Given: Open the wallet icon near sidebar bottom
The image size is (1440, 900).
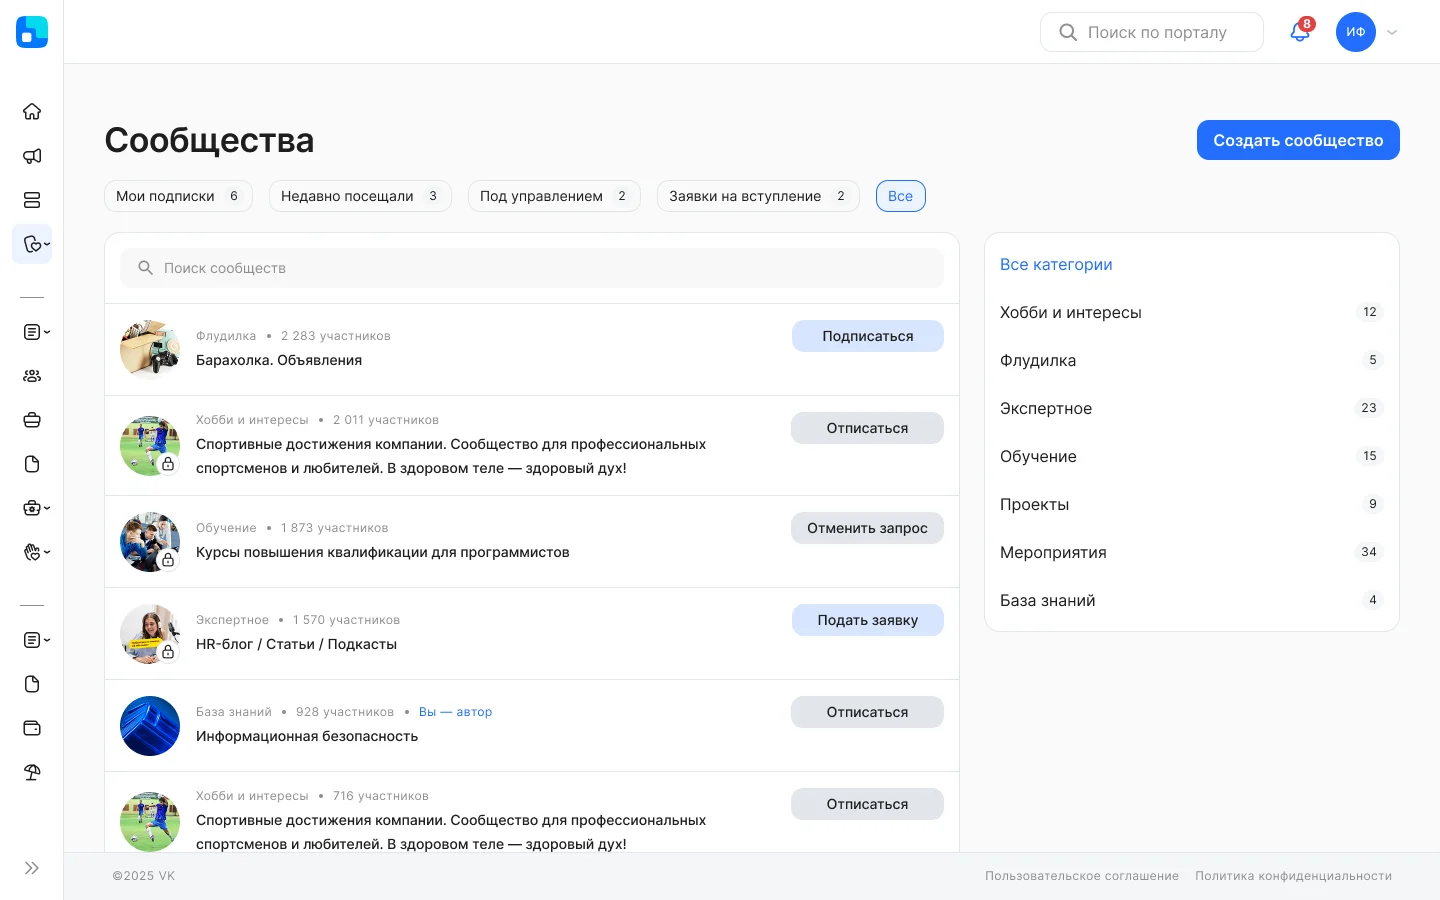Looking at the screenshot, I should click(x=31, y=728).
